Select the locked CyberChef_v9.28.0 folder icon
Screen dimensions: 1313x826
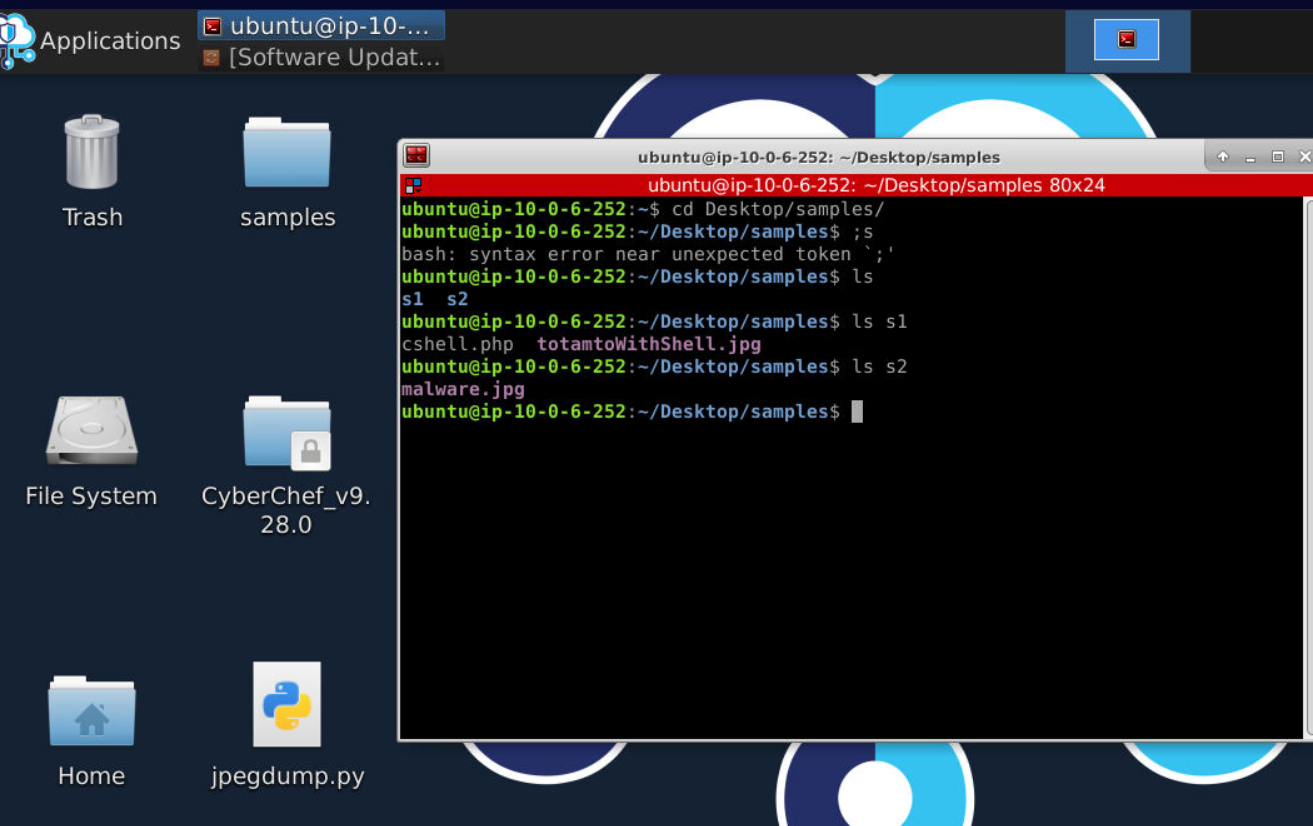pos(286,465)
